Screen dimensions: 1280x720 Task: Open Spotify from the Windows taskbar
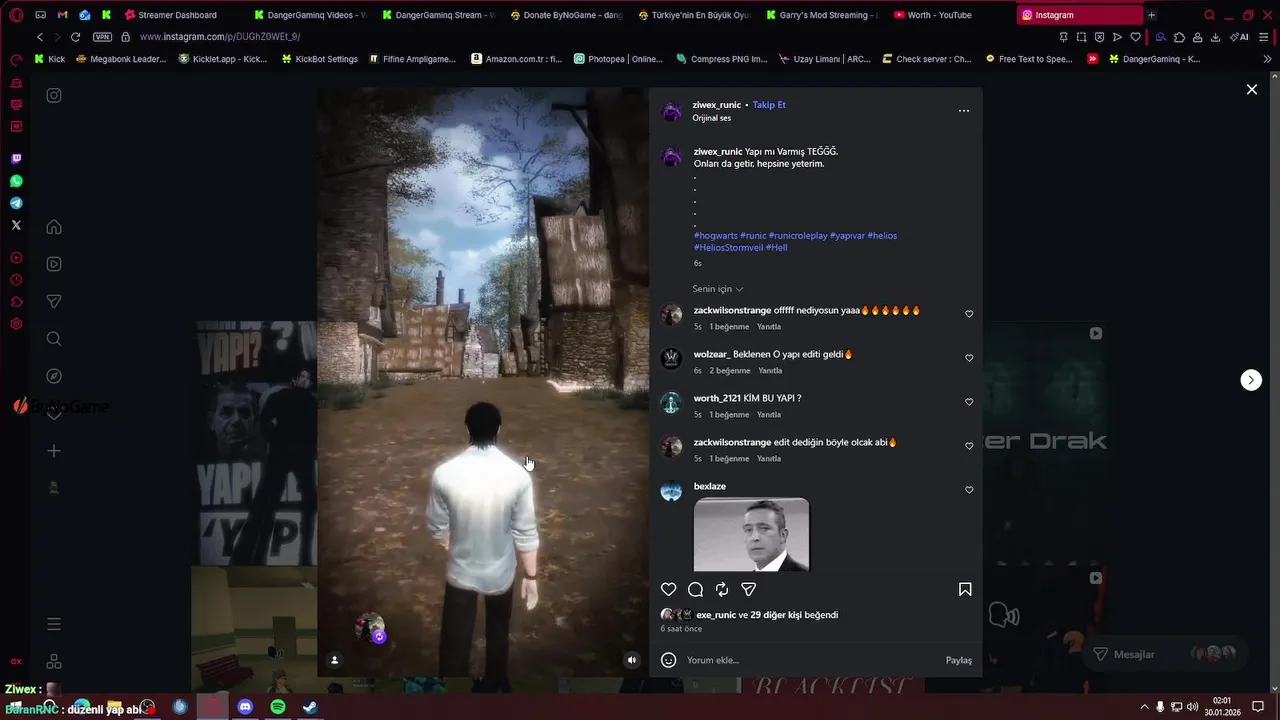click(x=278, y=707)
